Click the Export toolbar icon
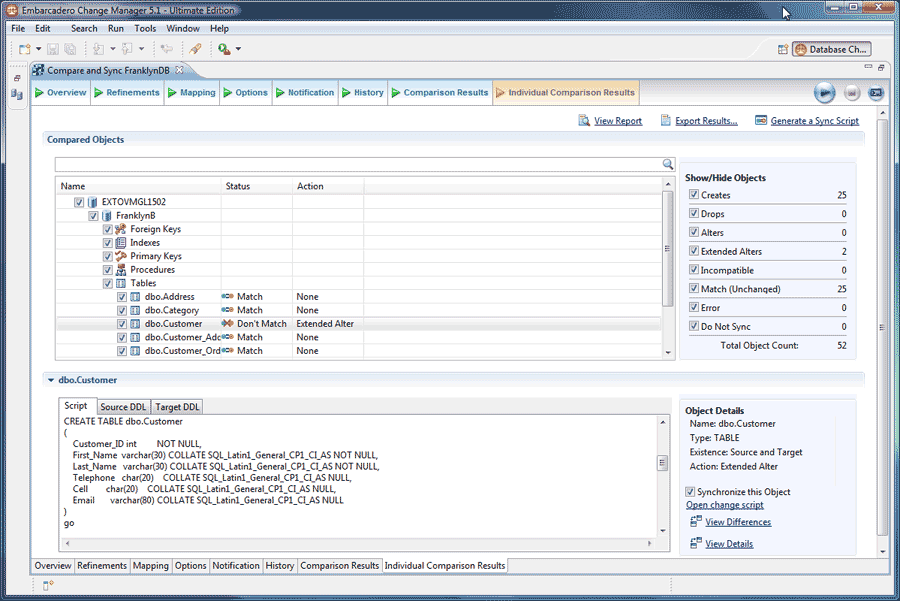This screenshot has width=900, height=601. (127, 49)
